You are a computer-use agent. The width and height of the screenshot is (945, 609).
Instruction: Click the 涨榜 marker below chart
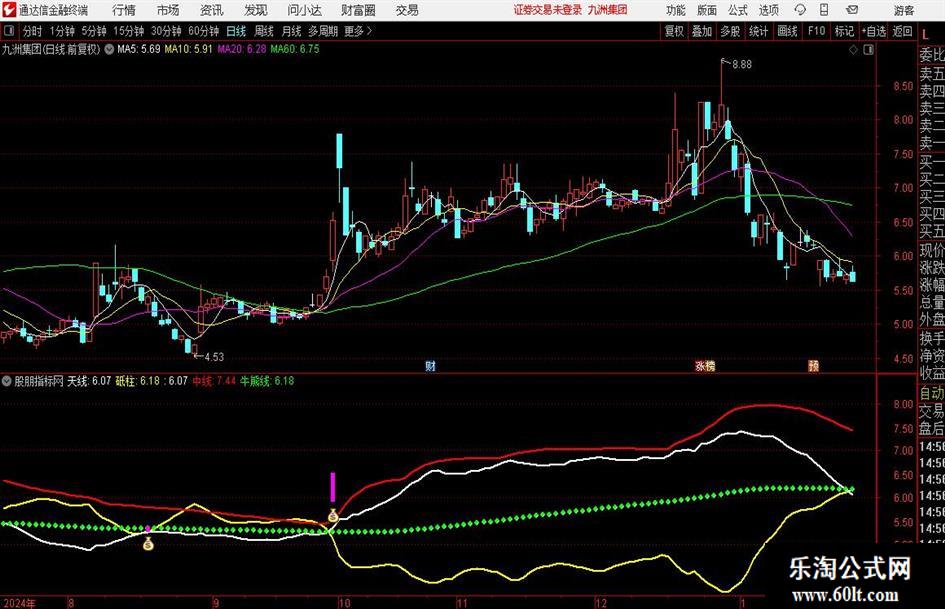(705, 366)
